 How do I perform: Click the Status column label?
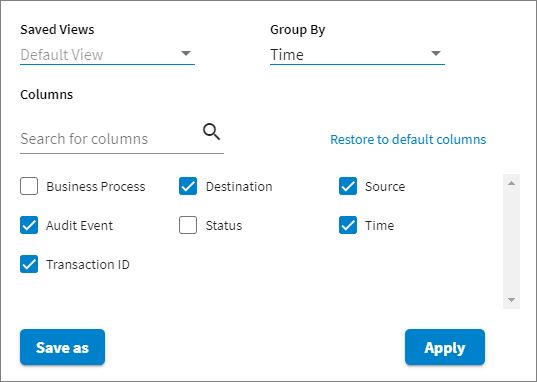click(224, 225)
